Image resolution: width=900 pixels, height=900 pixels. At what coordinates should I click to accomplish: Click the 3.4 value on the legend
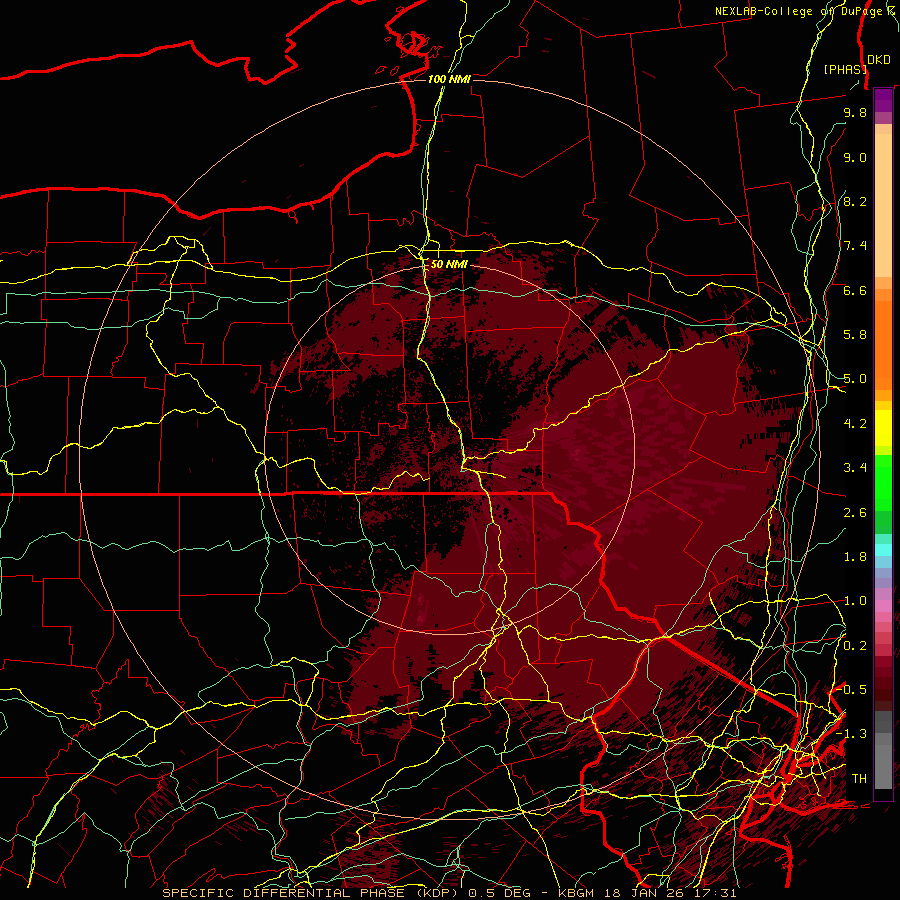coord(855,468)
